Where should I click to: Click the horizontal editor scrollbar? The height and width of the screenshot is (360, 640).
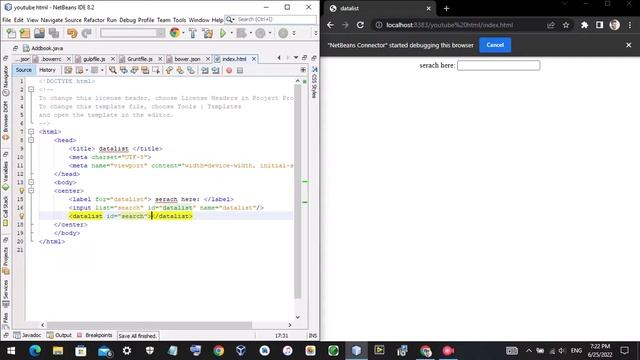[x=149, y=325]
